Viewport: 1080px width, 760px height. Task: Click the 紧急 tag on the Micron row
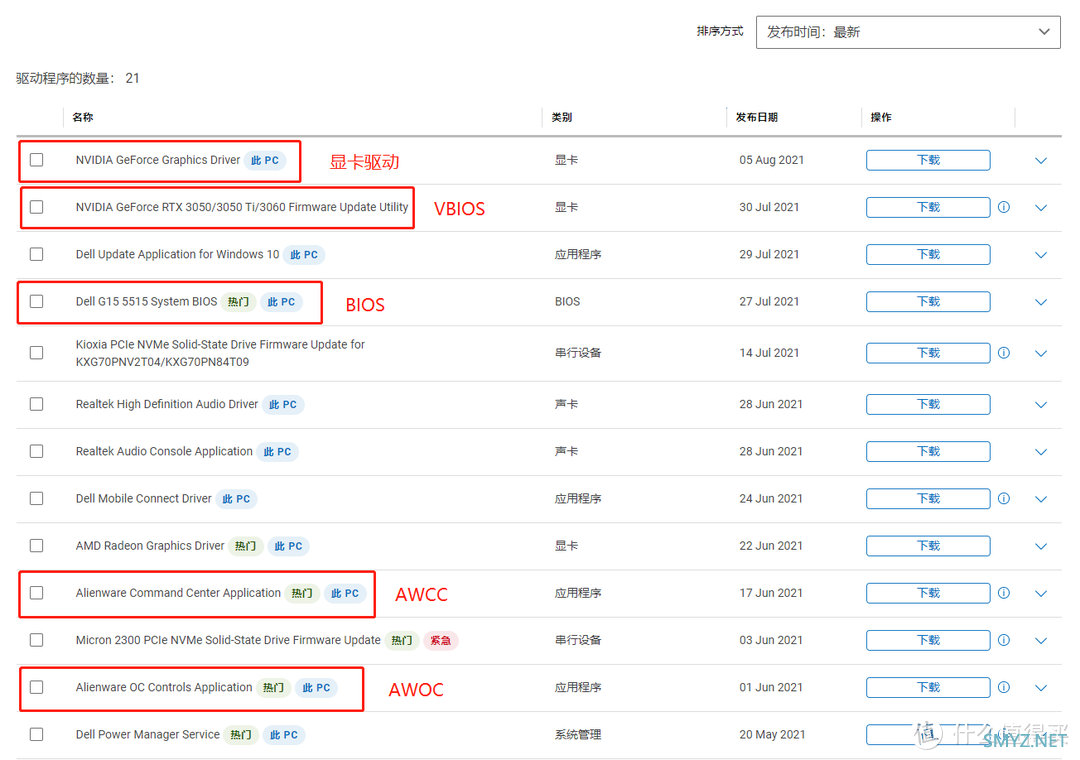tap(441, 640)
